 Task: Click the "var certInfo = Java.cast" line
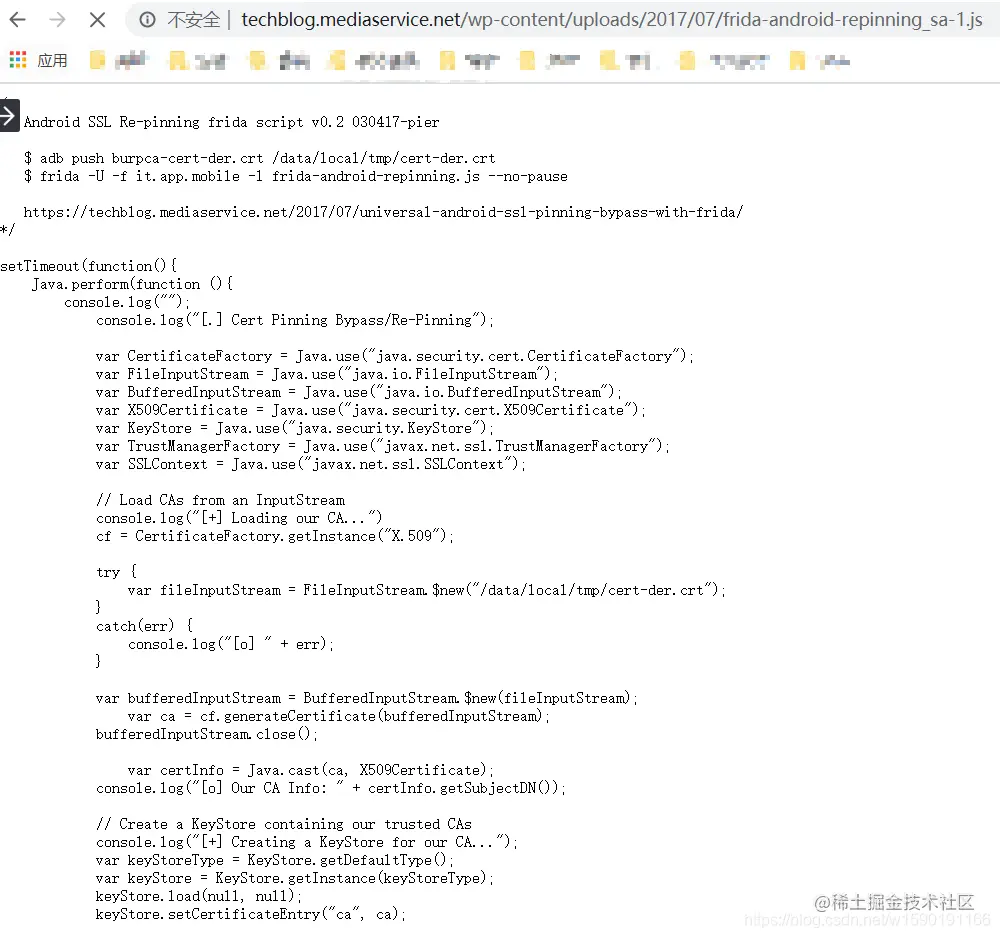click(311, 770)
